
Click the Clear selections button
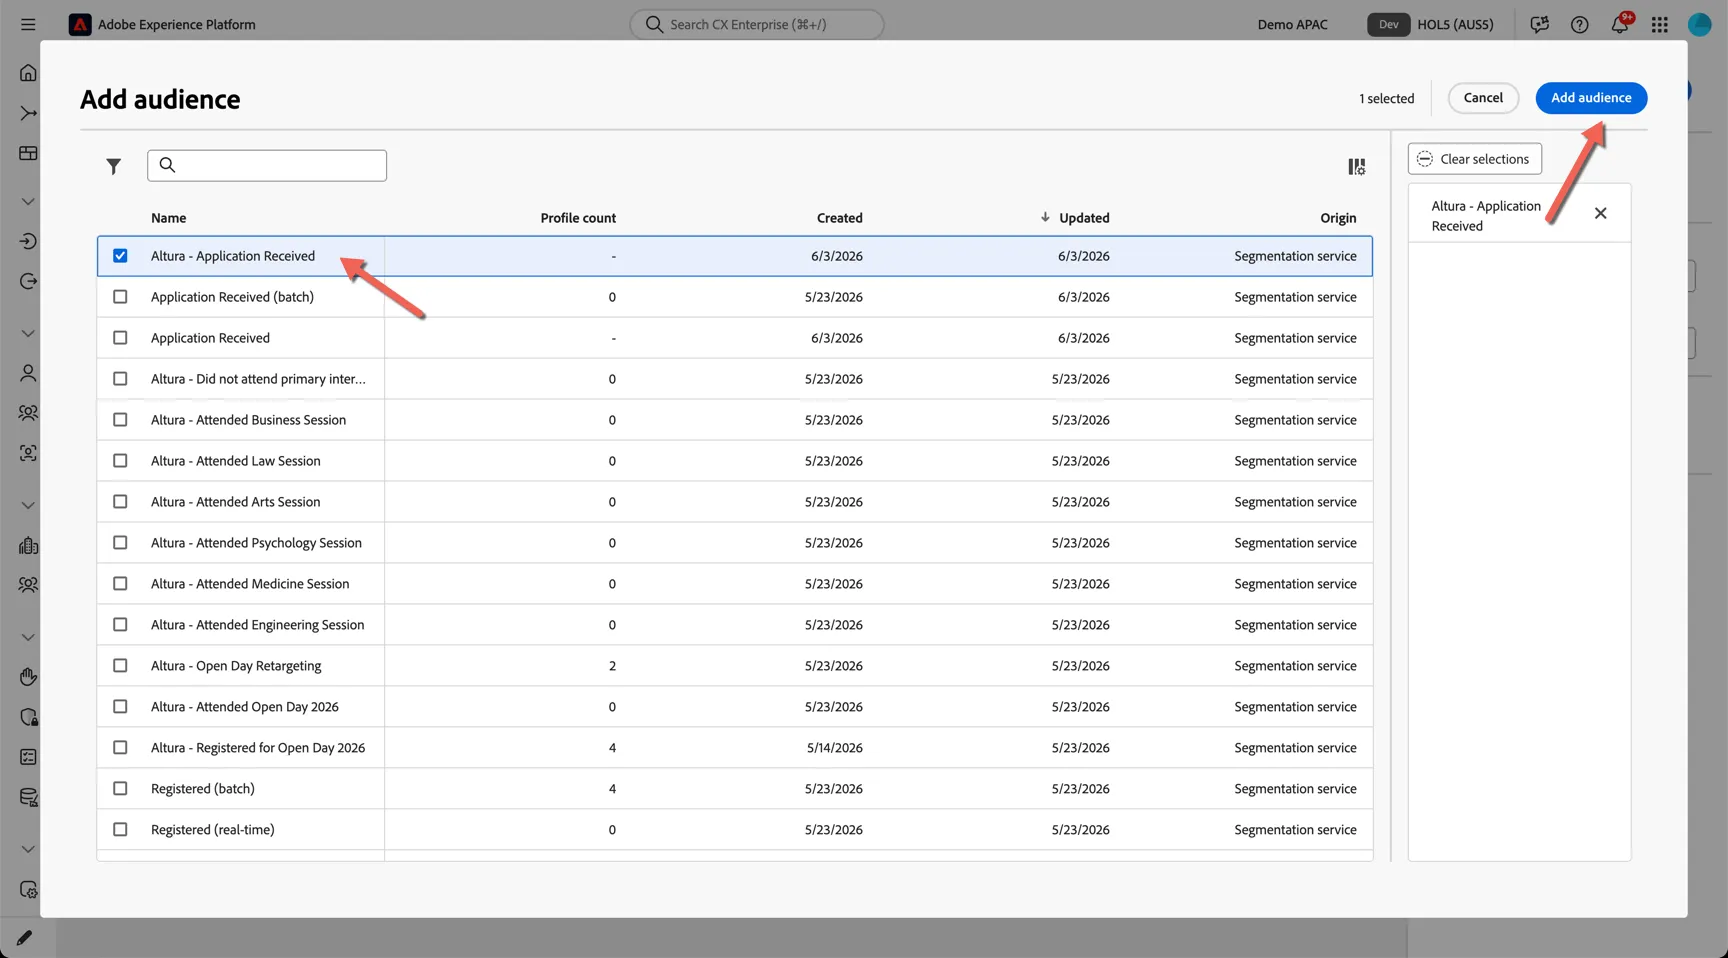(1475, 159)
